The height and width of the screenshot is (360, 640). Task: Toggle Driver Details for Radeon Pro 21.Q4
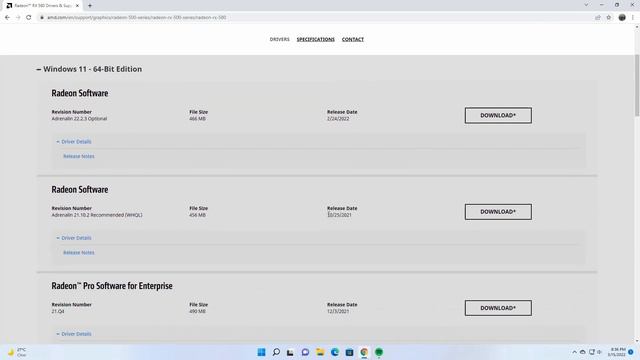click(74, 334)
